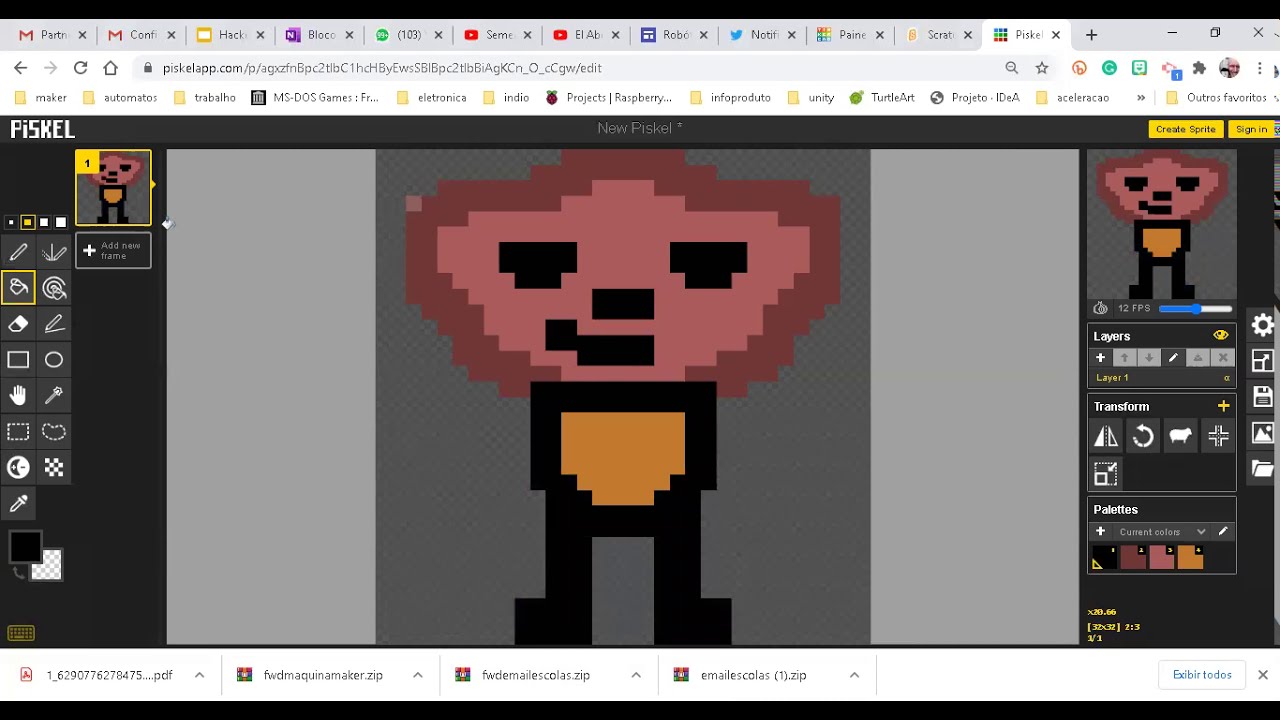Move Layer down arrow button

click(1149, 358)
